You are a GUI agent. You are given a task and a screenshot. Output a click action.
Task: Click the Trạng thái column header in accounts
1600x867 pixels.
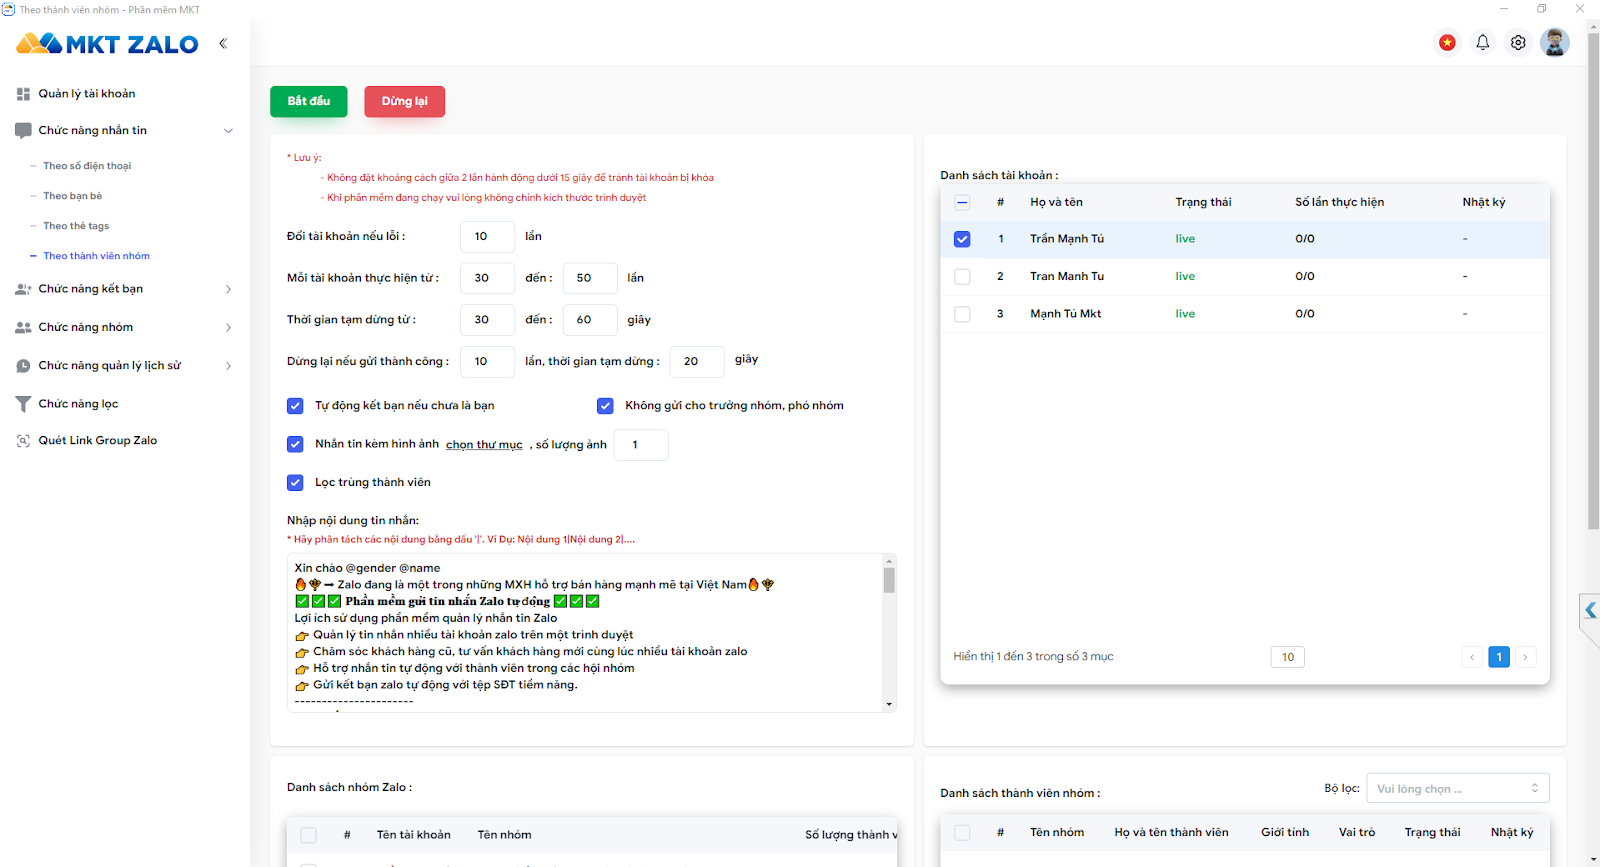pyautogui.click(x=1203, y=202)
